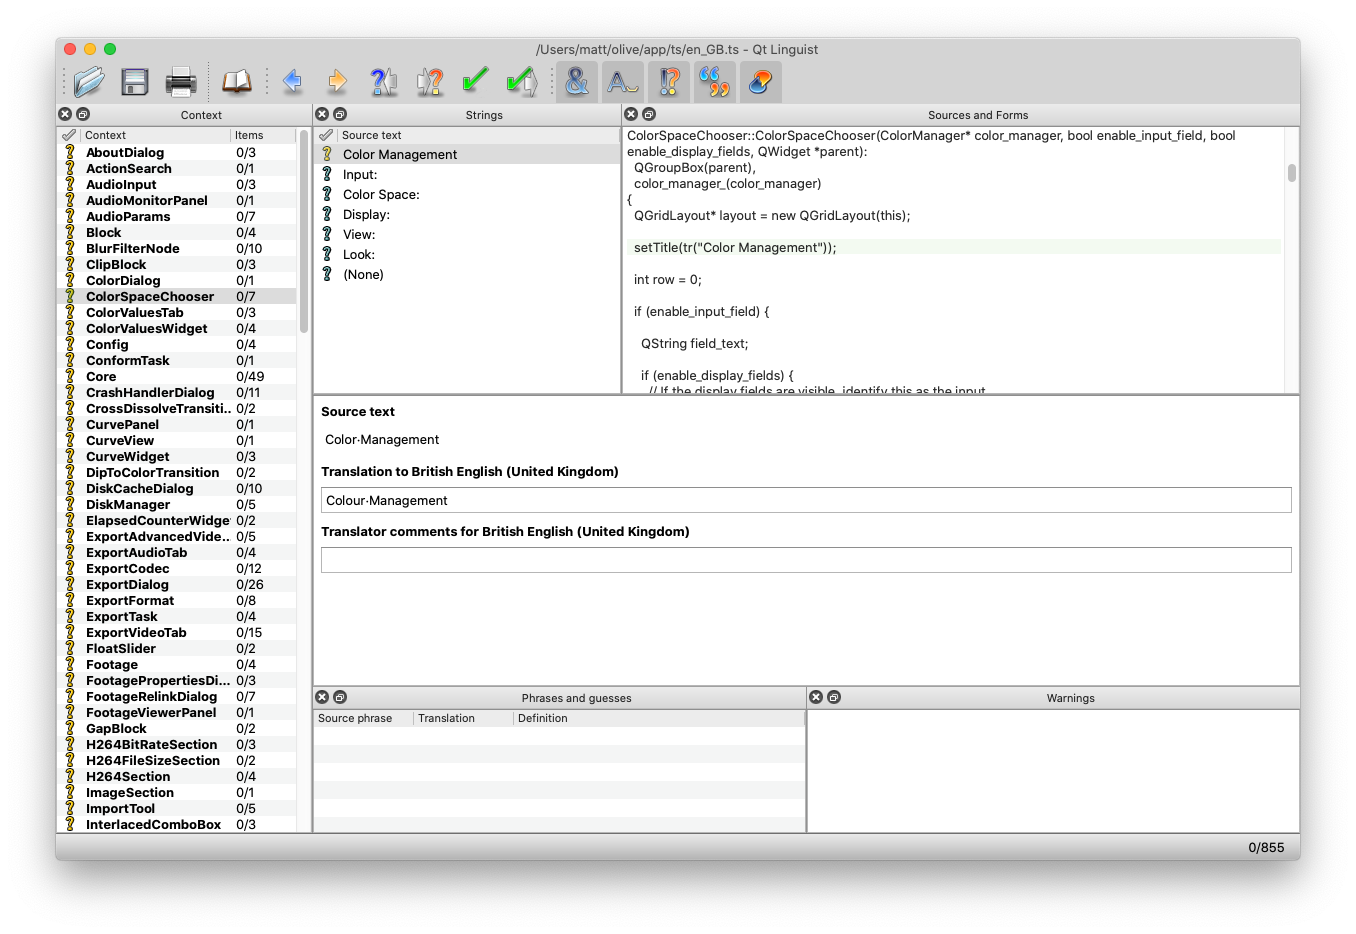Click the 0/855 progress count in status bar
This screenshot has height=934, width=1356.
tap(1266, 847)
